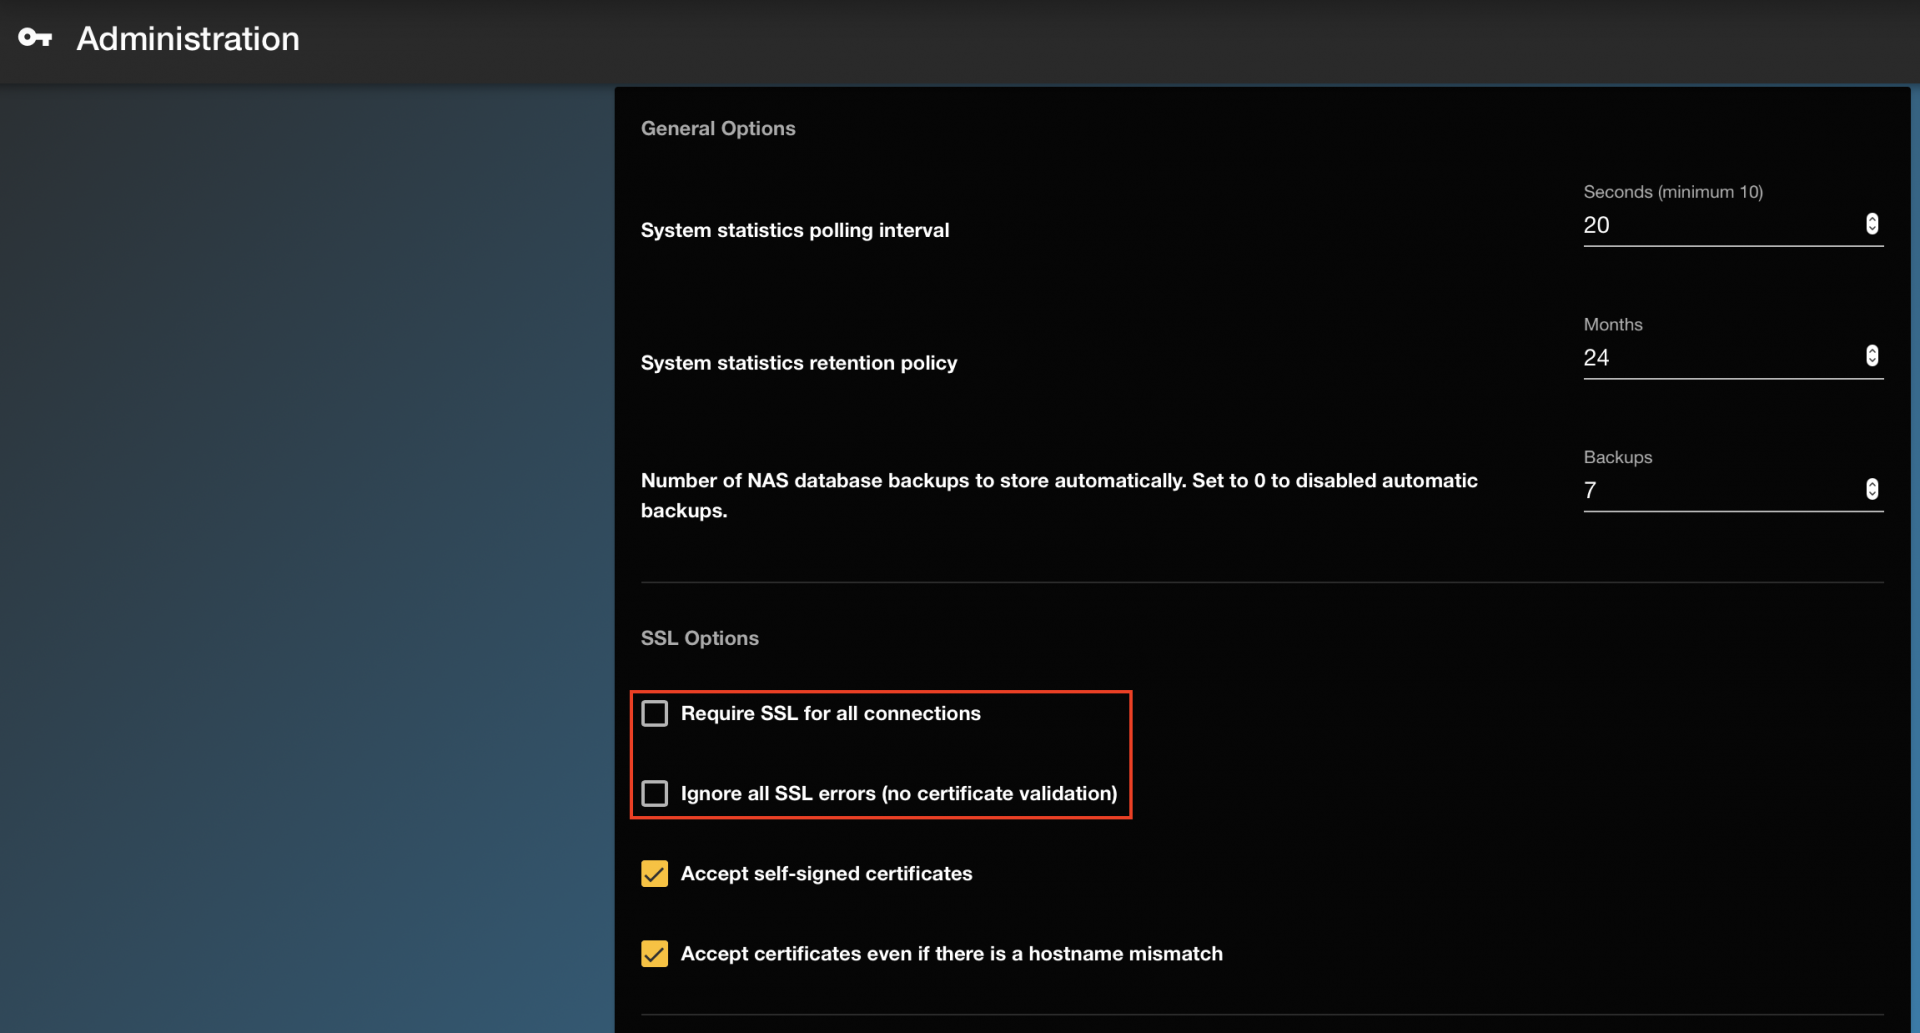The height and width of the screenshot is (1033, 1920).
Task: Click the Backups field label
Action: (x=1617, y=457)
